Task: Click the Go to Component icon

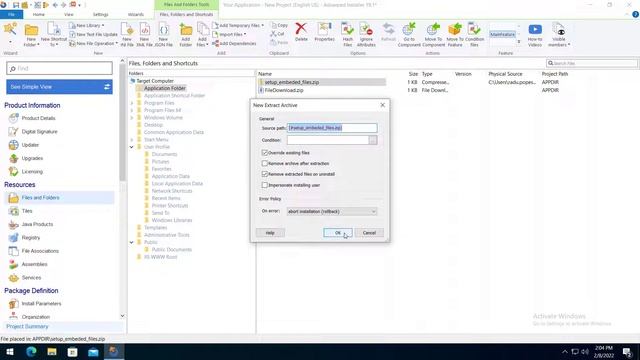Action: 409,35
